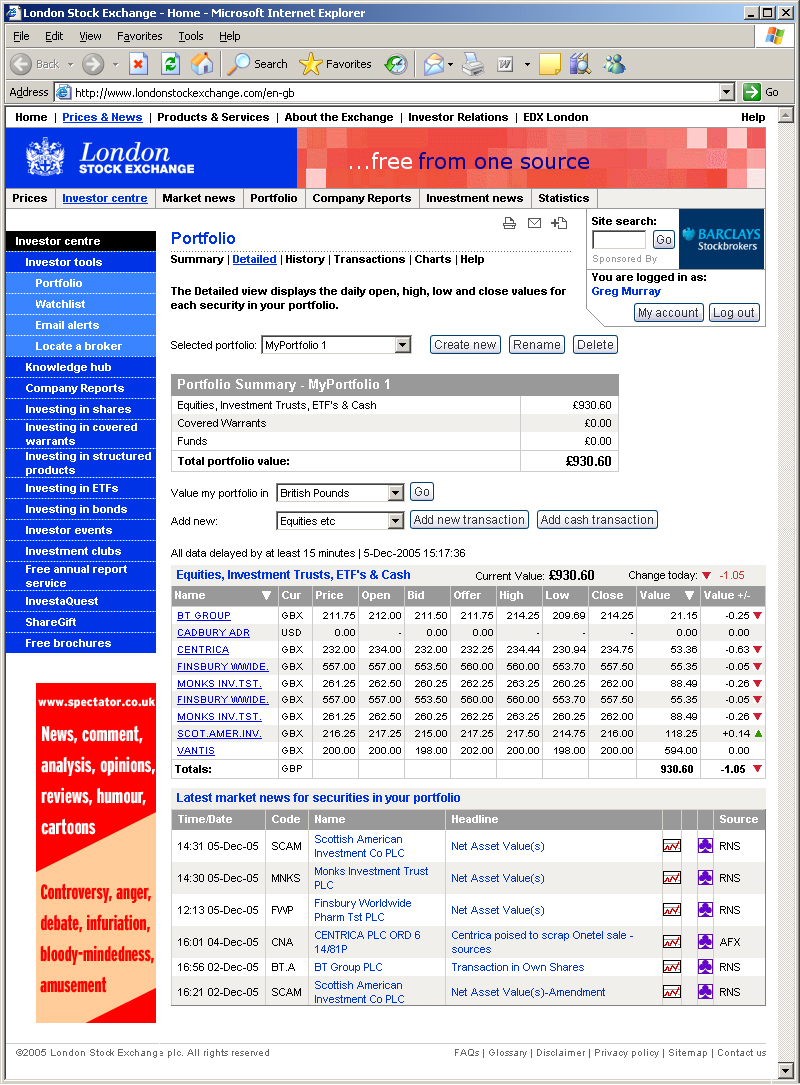
Task: Click the Create new button
Action: (465, 345)
